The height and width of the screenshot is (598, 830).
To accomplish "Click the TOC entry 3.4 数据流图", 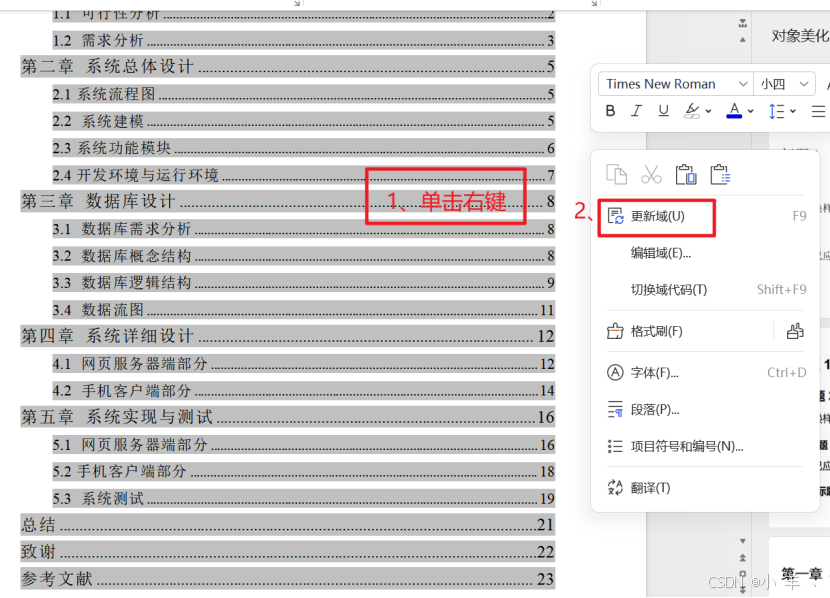I will click(x=303, y=310).
